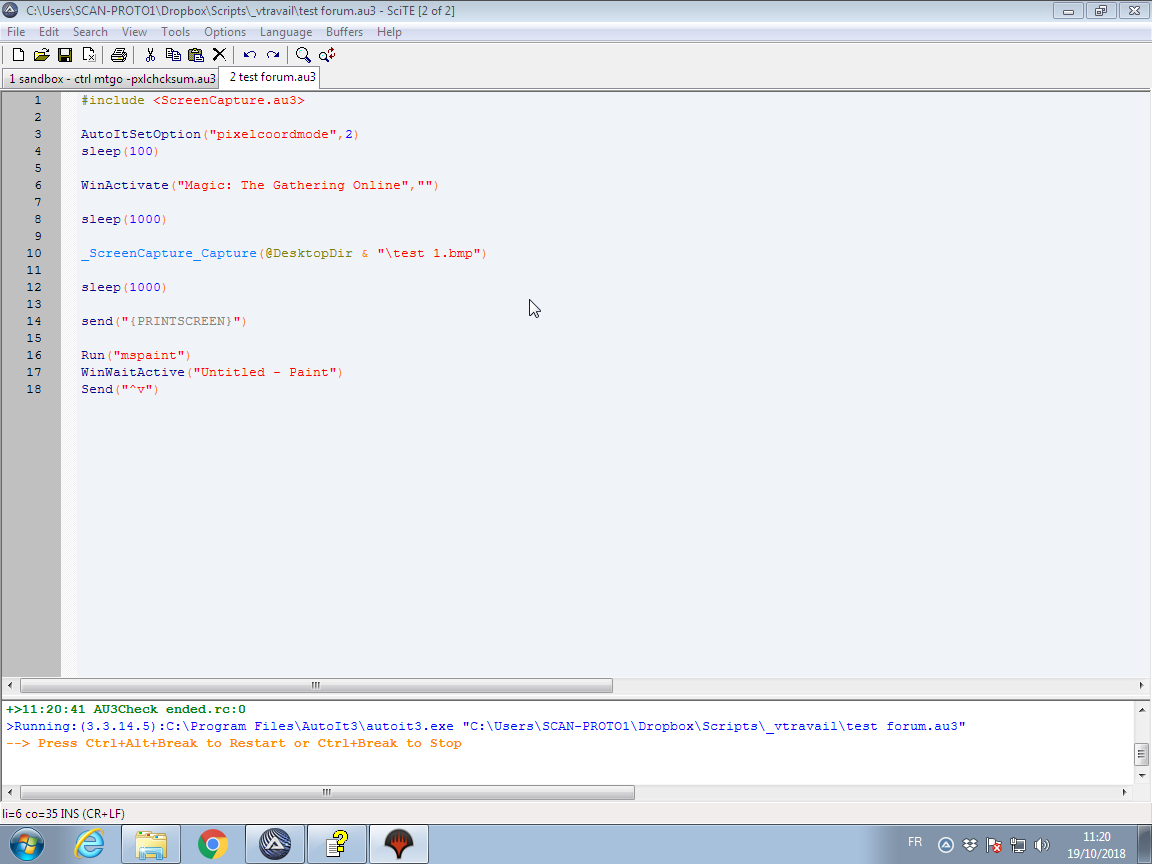Click the volume speaker icon in system tray
The width and height of the screenshot is (1152, 864).
point(1041,845)
